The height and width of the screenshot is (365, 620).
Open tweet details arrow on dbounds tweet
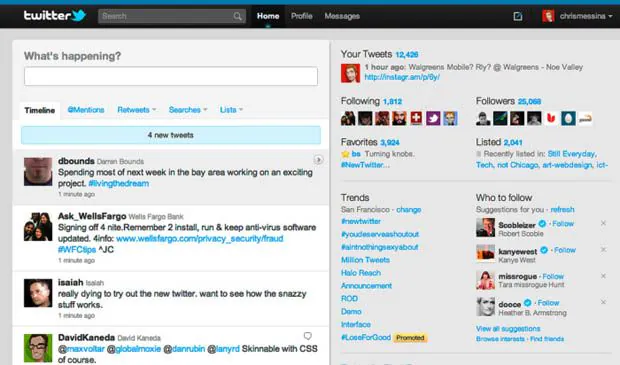click(x=318, y=160)
